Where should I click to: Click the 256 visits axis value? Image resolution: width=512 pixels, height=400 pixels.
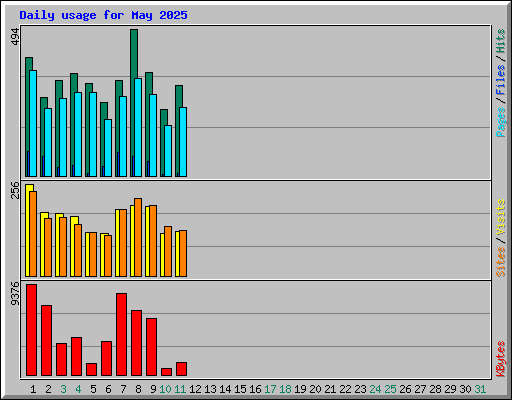[x=15, y=190]
